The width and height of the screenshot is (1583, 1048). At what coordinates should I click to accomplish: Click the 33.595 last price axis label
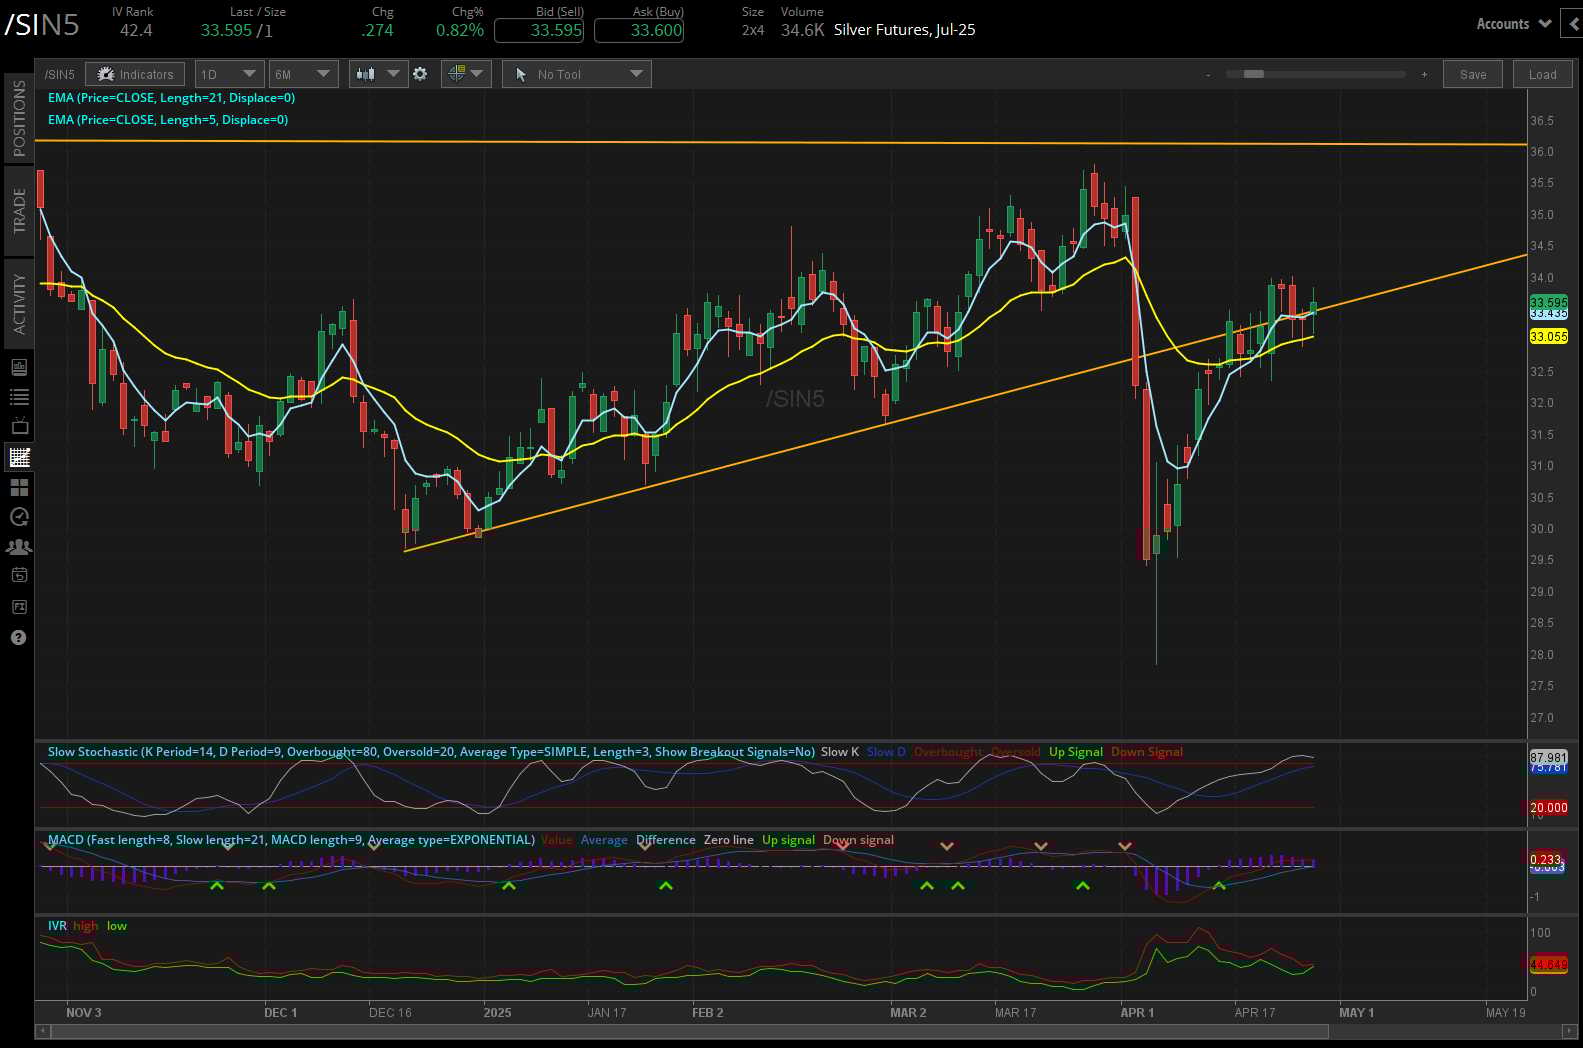click(1549, 302)
